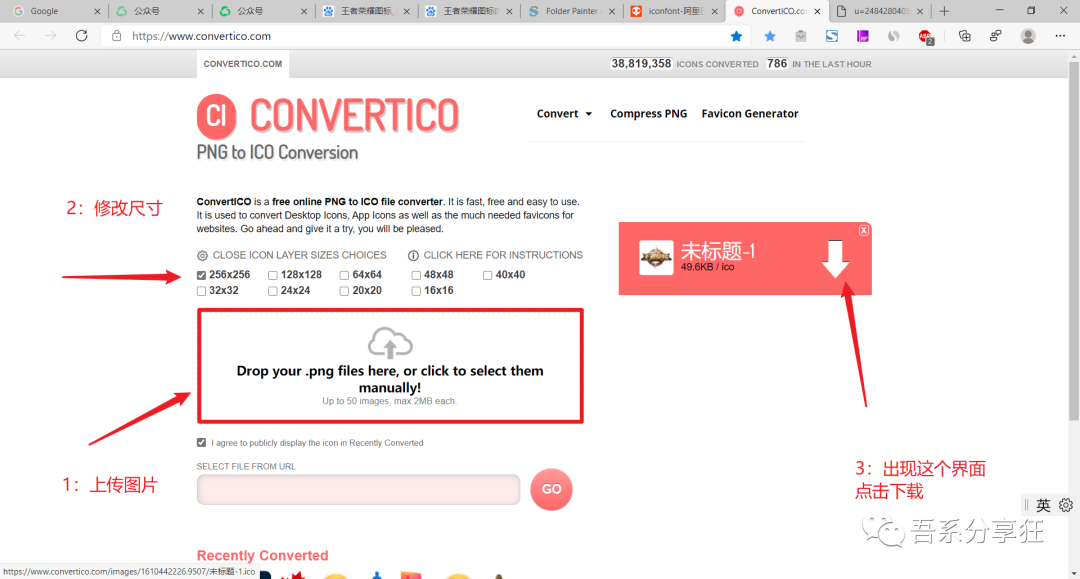The image size is (1080, 579).
Task: Open the Favicon Generator menu link
Action: coord(749,114)
